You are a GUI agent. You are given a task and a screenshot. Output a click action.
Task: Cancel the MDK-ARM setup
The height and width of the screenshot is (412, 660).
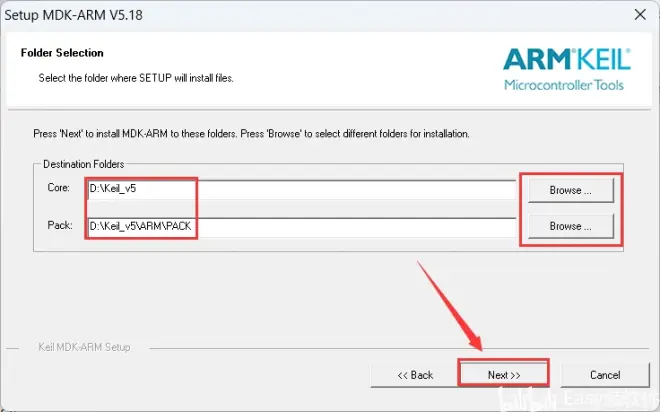pos(605,375)
